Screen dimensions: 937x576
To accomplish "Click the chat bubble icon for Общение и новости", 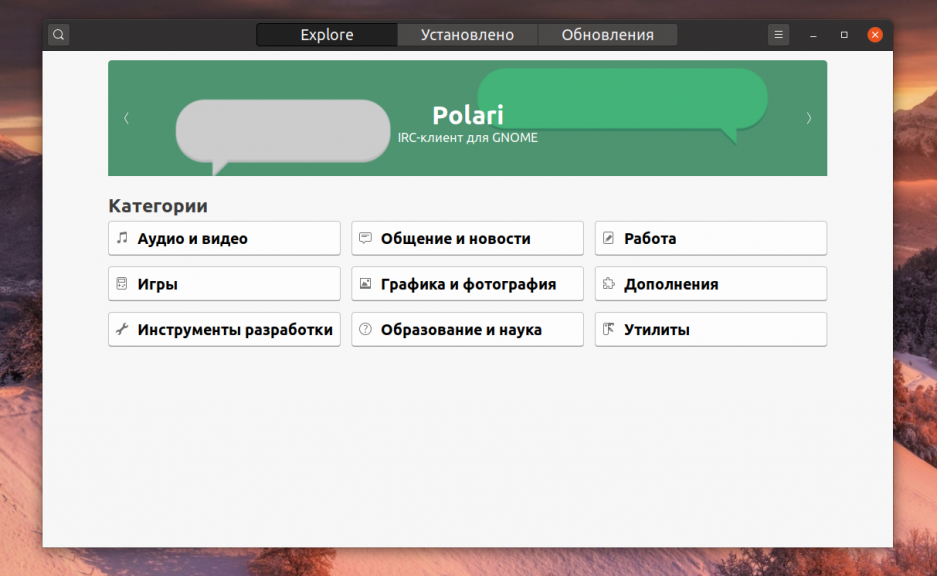I will (365, 238).
